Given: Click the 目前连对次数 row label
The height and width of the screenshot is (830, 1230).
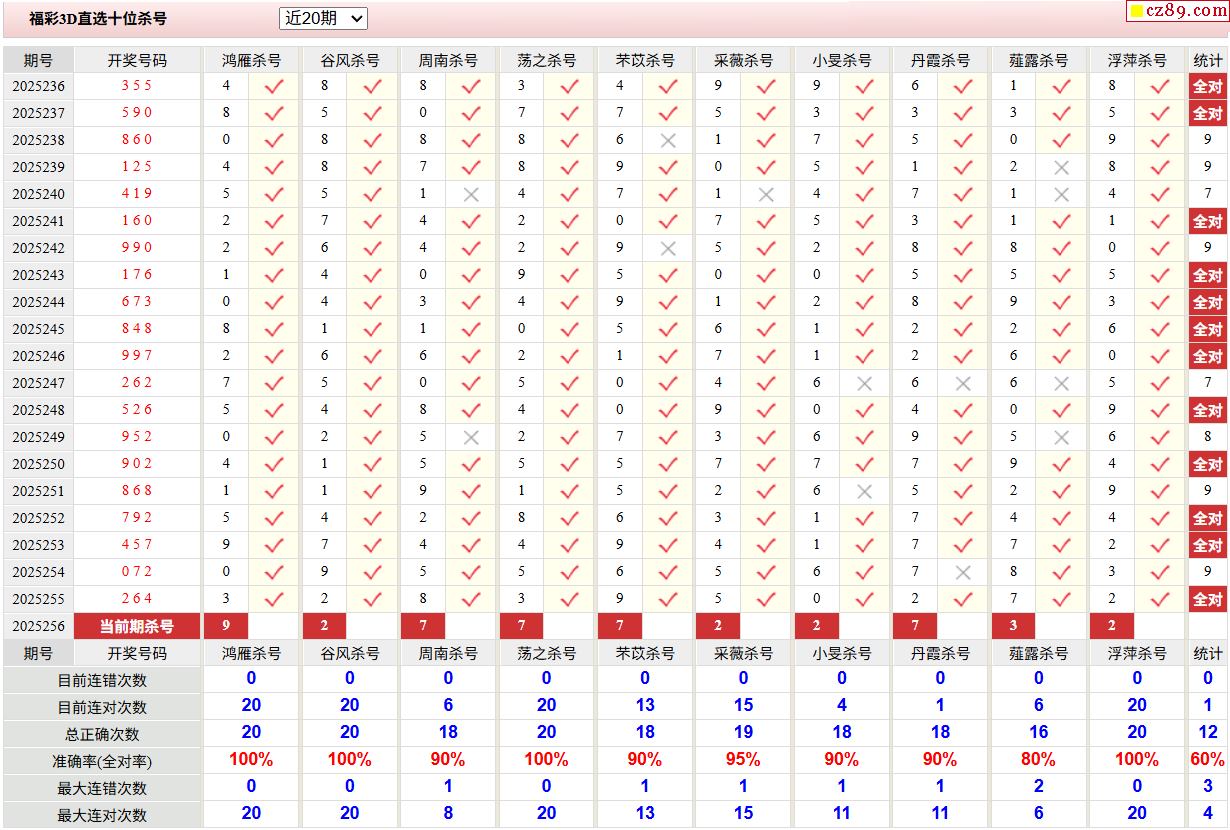Looking at the screenshot, I should click(x=102, y=707).
